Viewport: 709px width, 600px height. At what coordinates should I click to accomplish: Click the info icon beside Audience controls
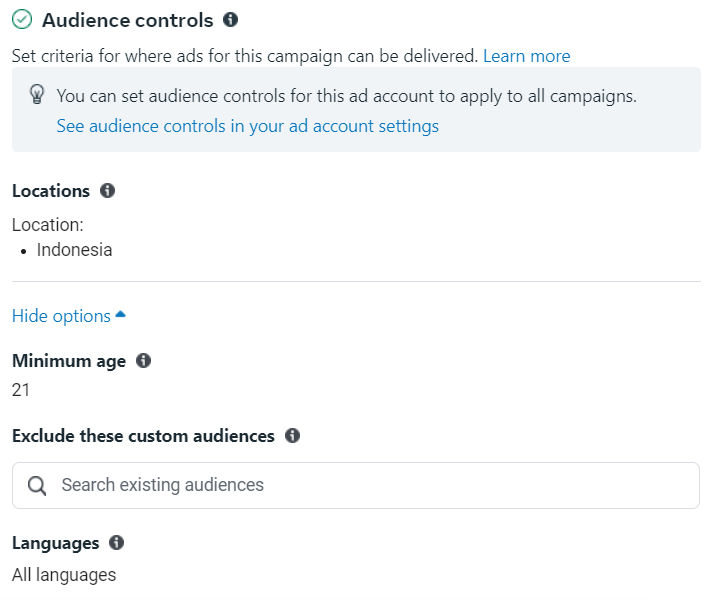pyautogui.click(x=230, y=19)
